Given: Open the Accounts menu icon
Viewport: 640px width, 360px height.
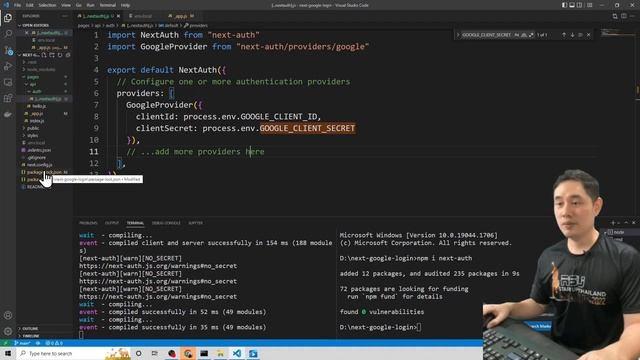Looking at the screenshot, I should coord(8,315).
